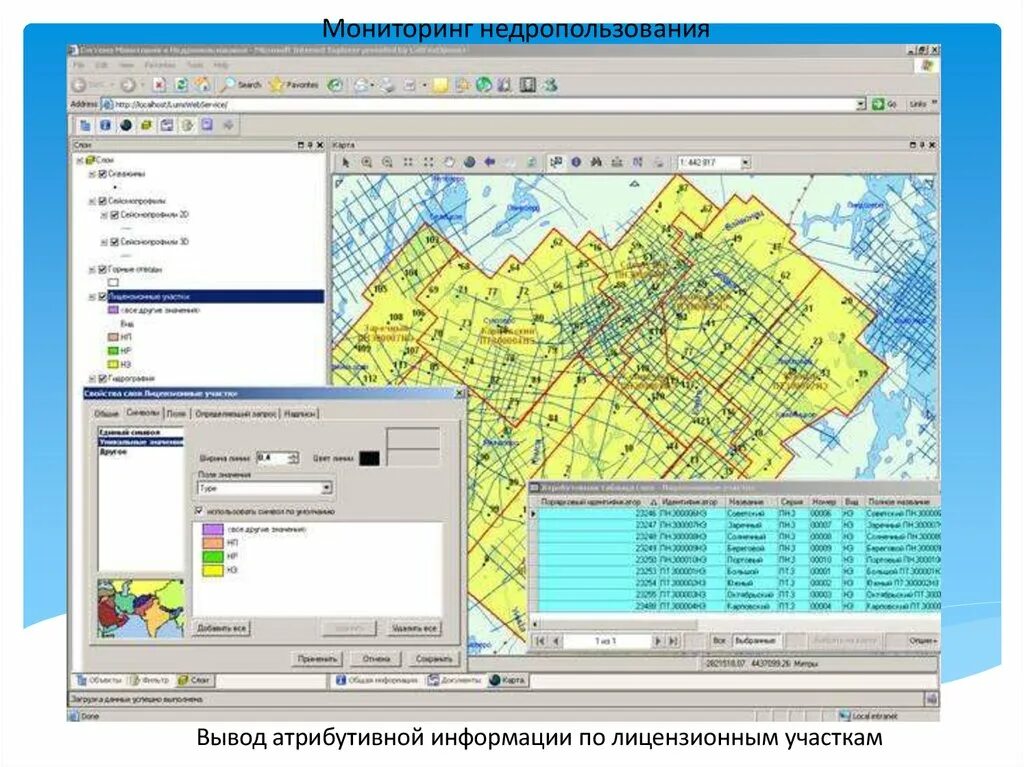Click the browser Home icon
Viewport: 1024px width, 767px height.
pos(202,85)
